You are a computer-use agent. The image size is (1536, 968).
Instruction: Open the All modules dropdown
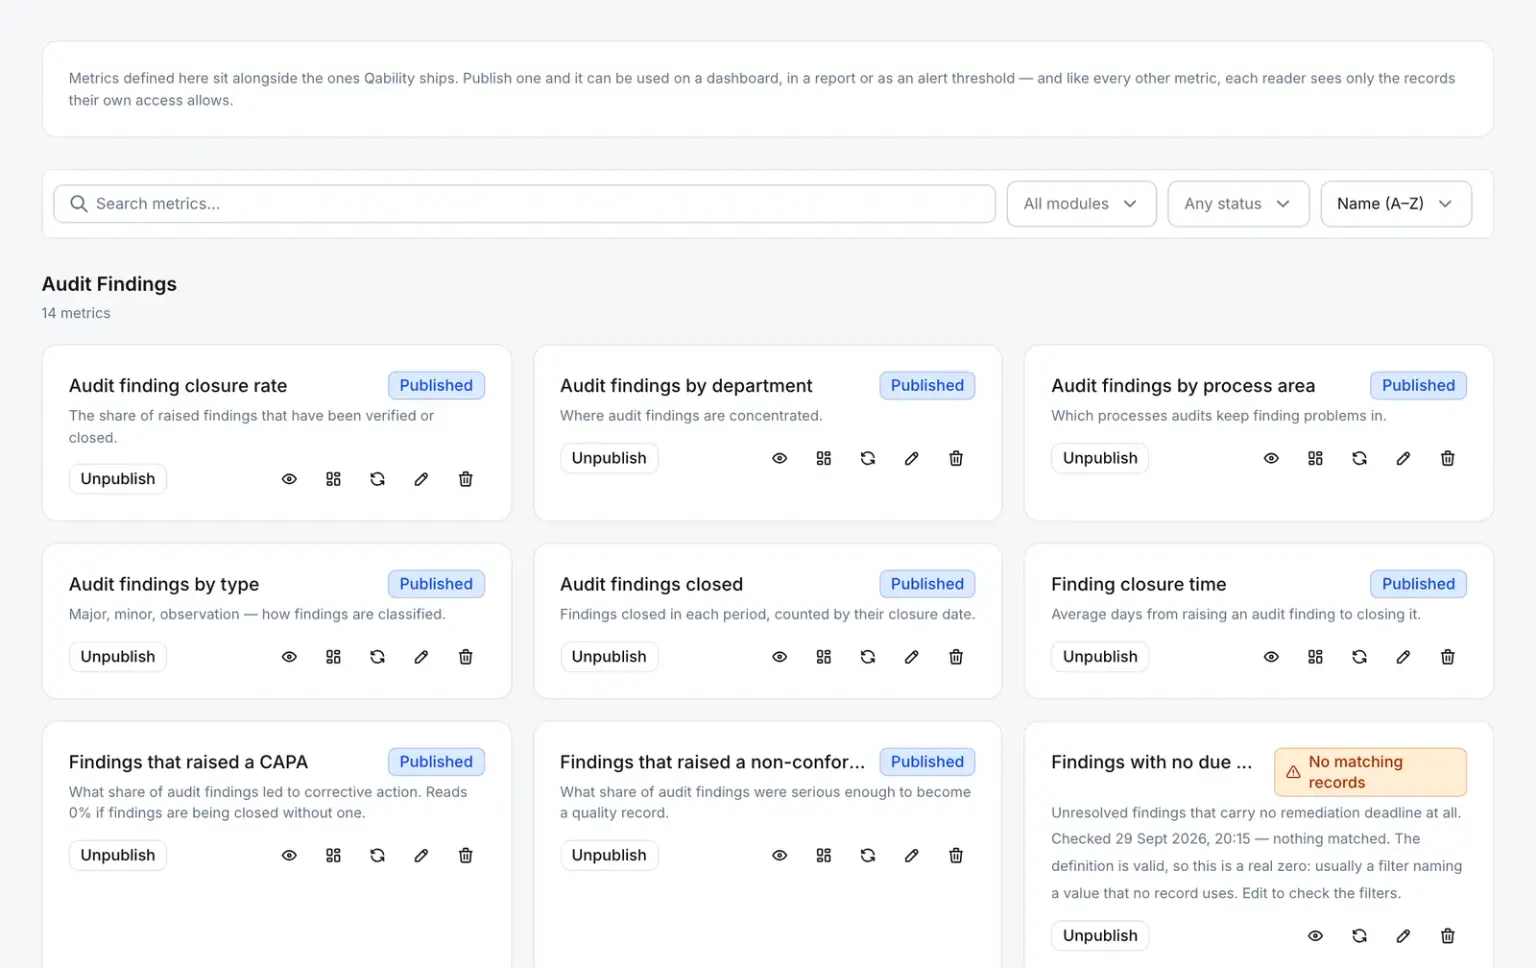coord(1081,204)
